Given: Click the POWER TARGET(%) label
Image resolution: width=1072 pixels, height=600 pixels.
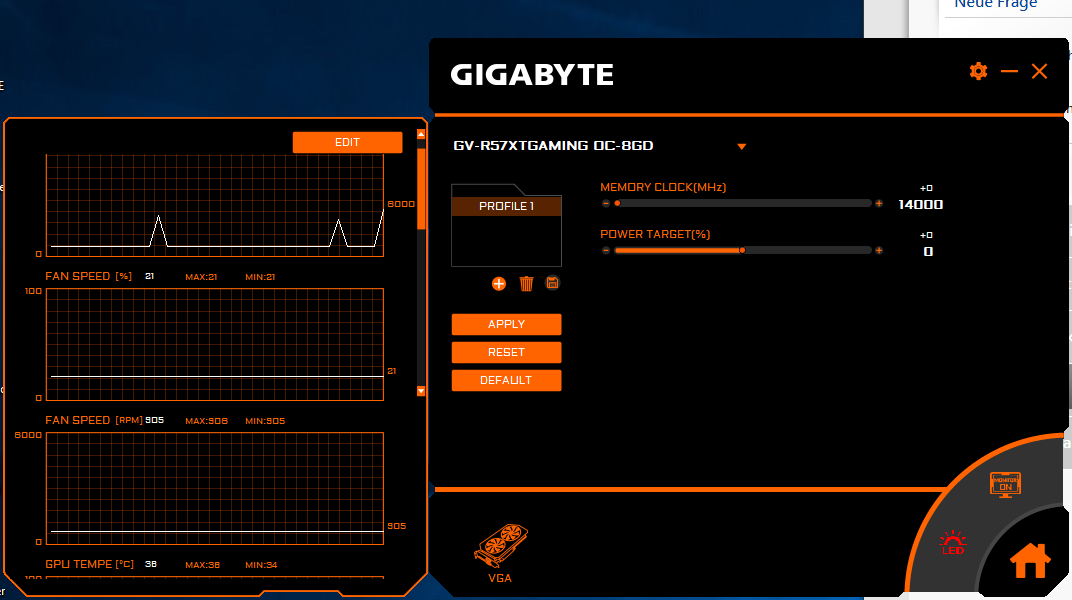Looking at the screenshot, I should click(x=655, y=234).
